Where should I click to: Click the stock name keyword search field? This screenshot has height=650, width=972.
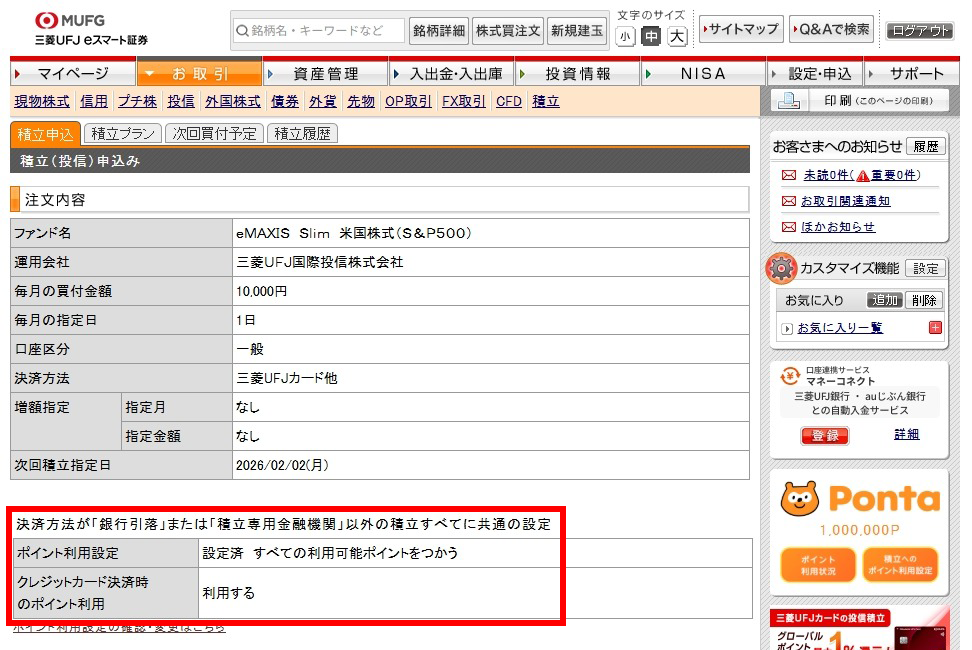coord(319,31)
